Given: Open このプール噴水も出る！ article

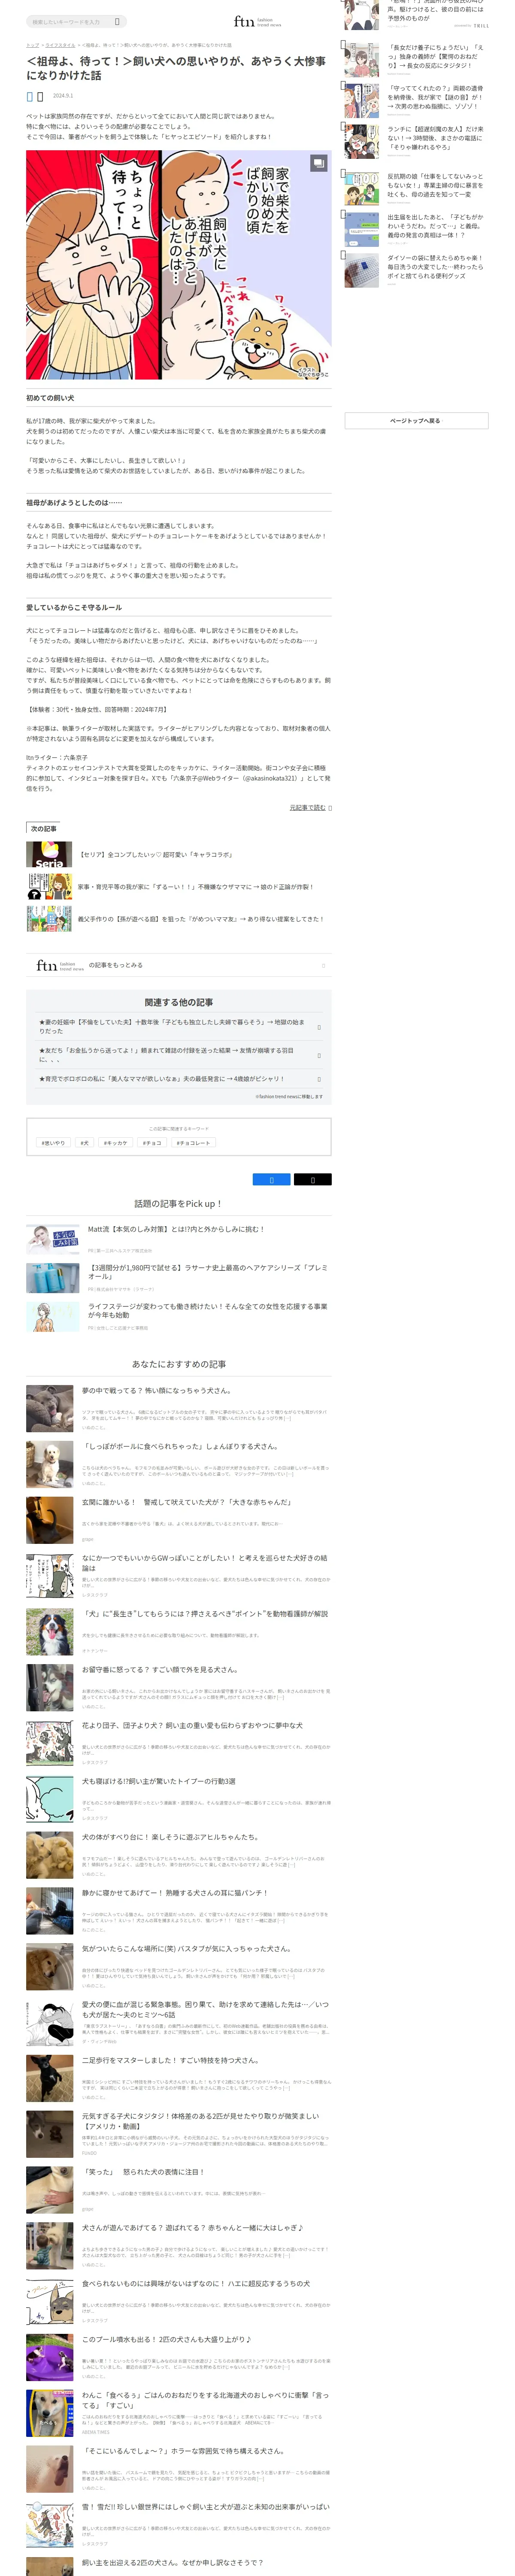Looking at the screenshot, I should tap(167, 2340).
